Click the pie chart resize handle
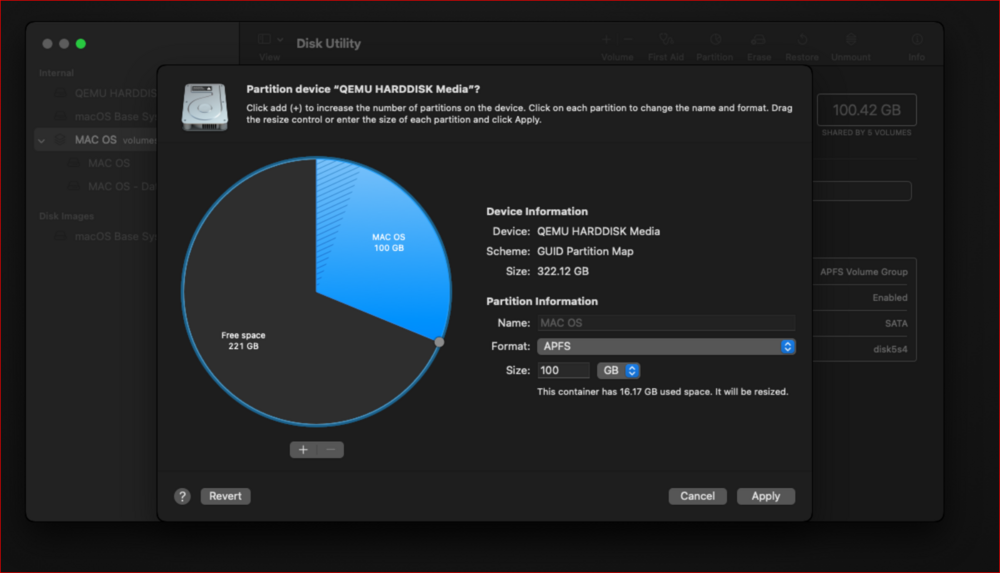 (439, 342)
